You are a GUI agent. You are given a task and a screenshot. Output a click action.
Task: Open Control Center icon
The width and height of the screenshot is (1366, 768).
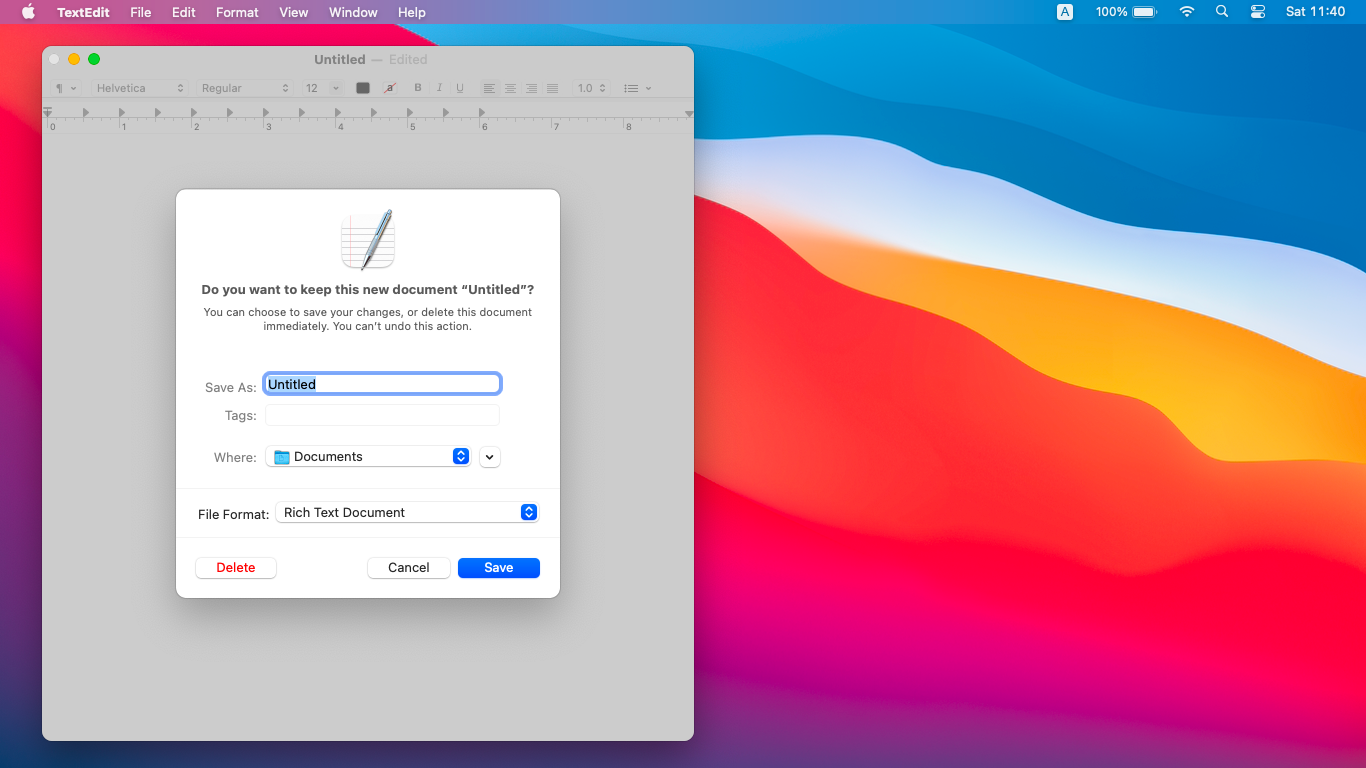(1258, 12)
